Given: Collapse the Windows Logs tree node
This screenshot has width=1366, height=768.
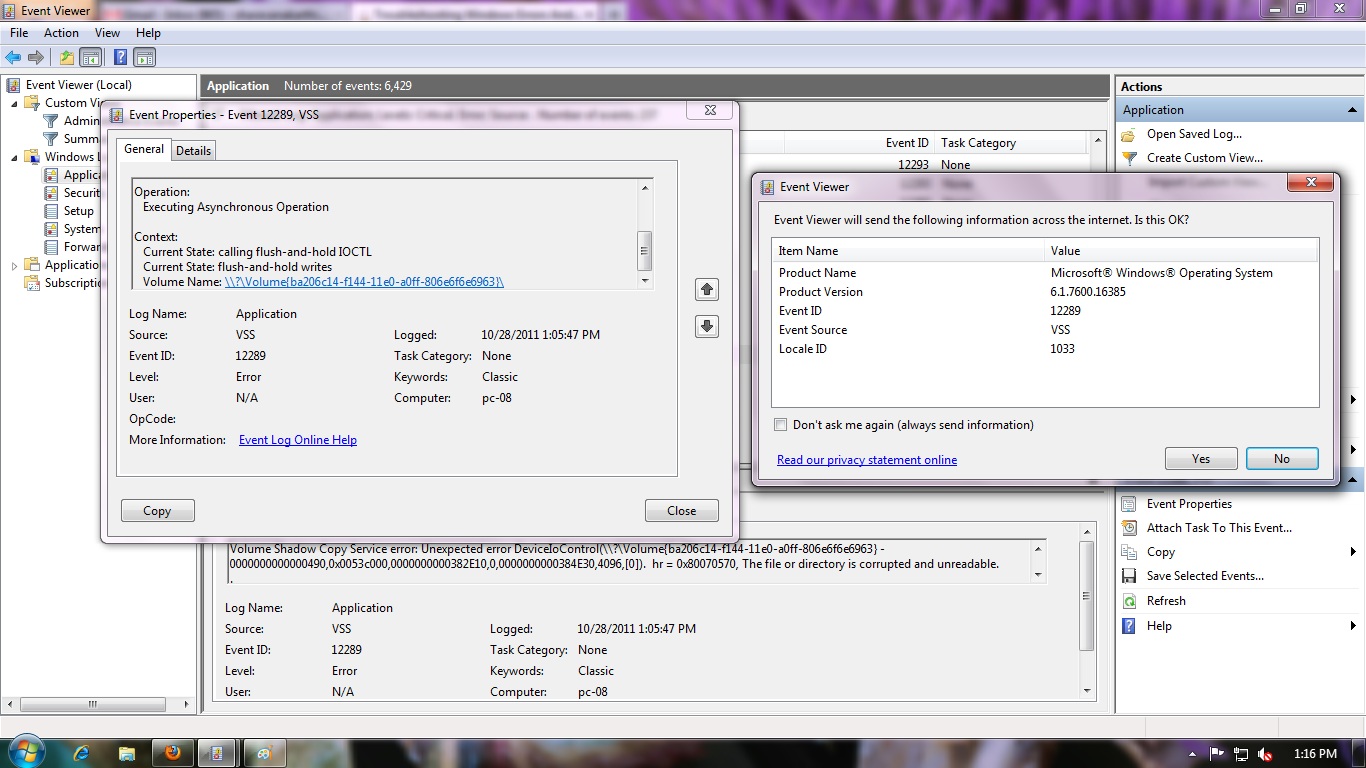Looking at the screenshot, I should 14,157.
